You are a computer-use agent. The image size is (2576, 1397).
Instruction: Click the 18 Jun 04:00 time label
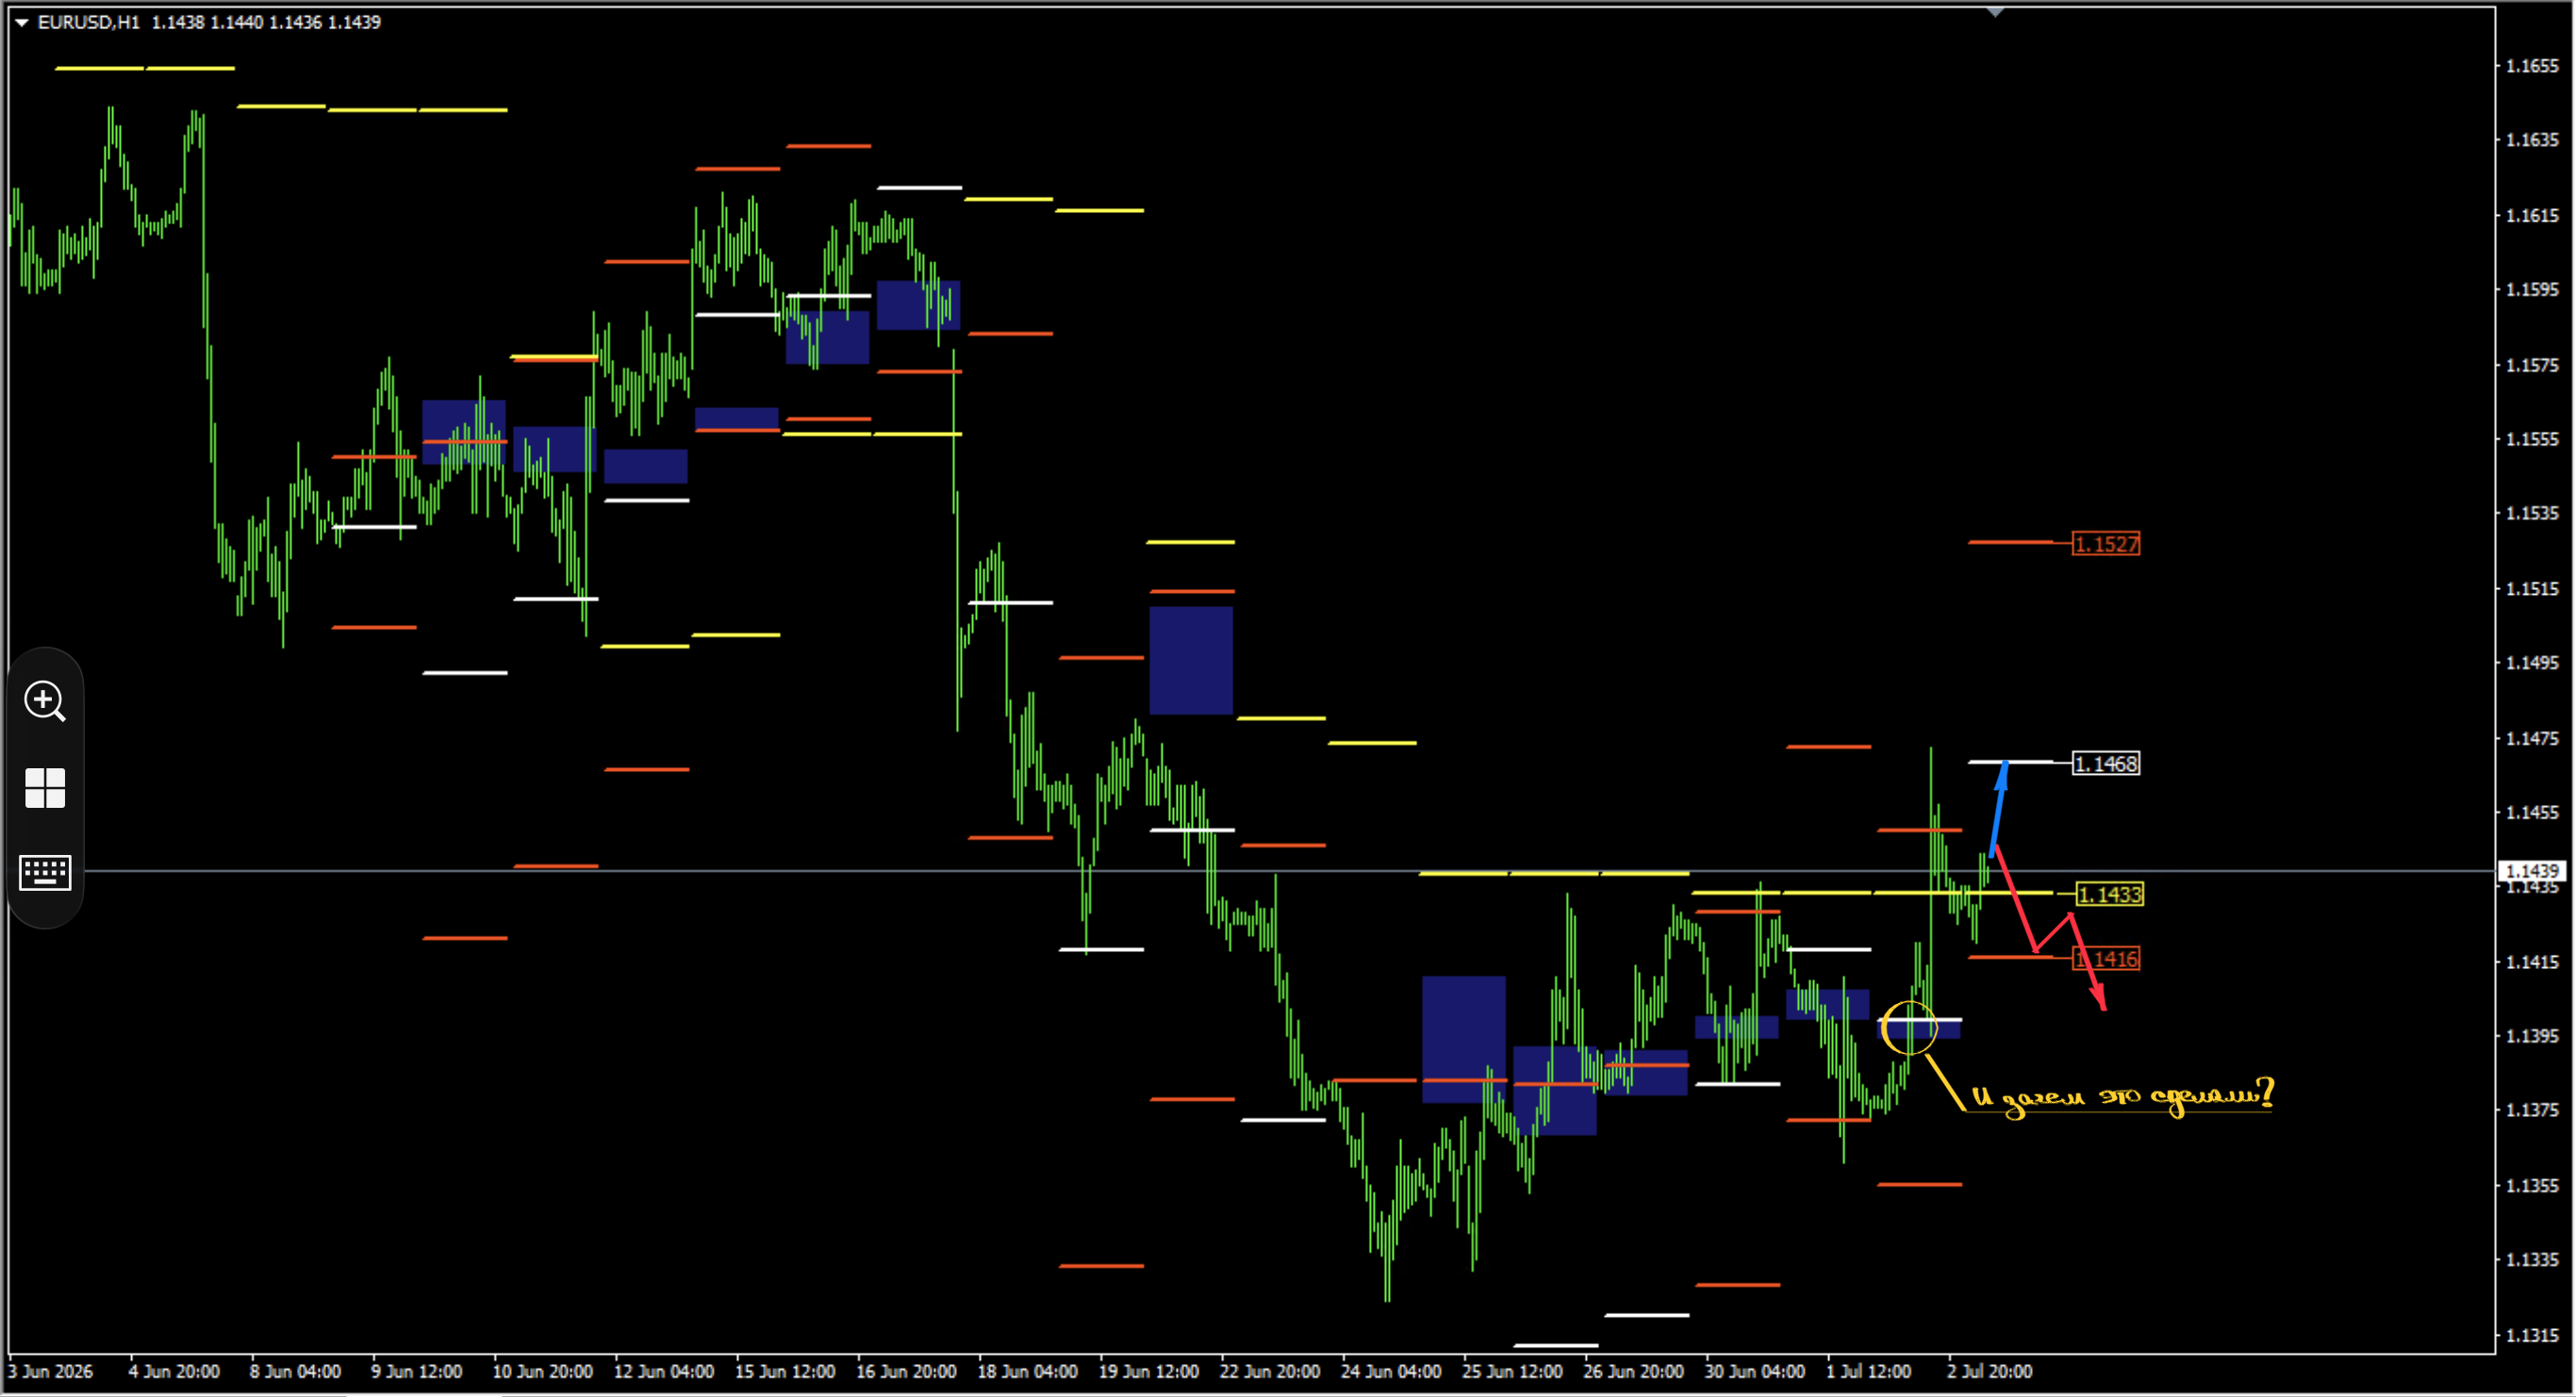(1027, 1371)
